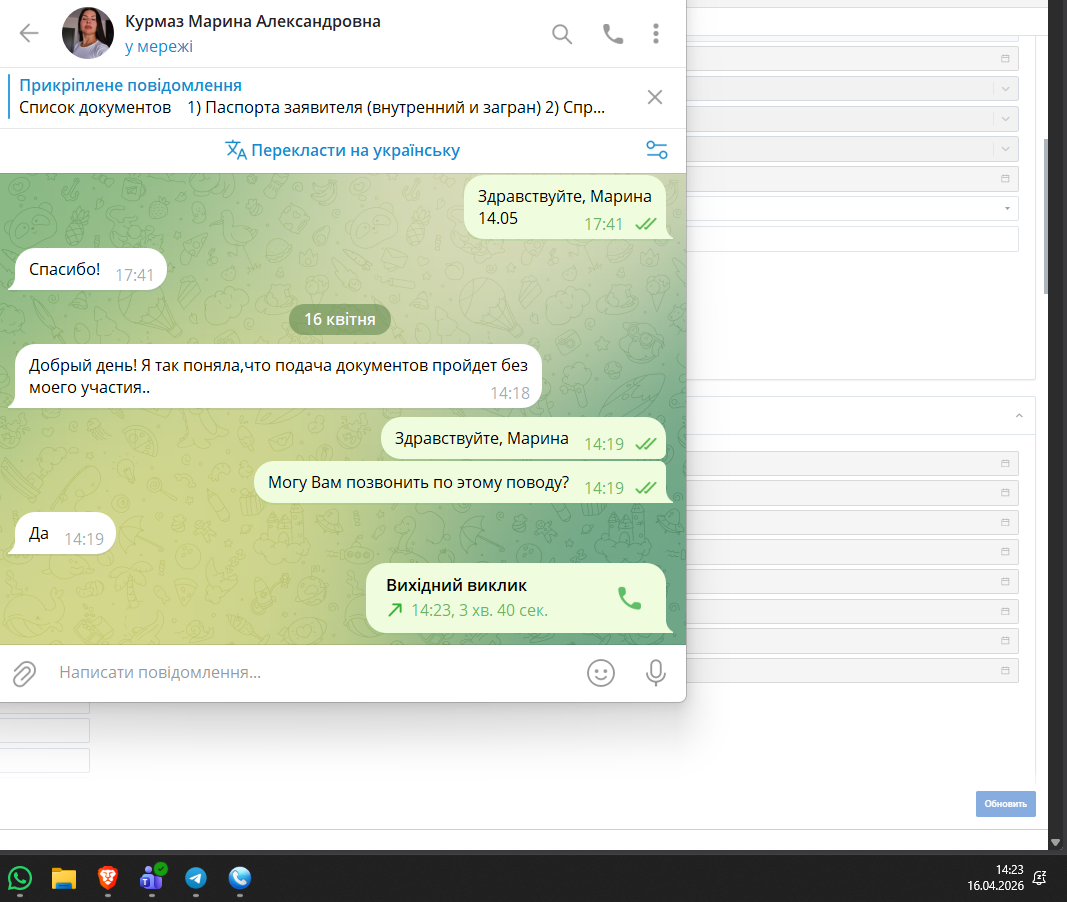Image resolution: width=1067 pixels, height=902 pixels.
Task: Click the Вихідний виклик call message
Action: tap(516, 598)
